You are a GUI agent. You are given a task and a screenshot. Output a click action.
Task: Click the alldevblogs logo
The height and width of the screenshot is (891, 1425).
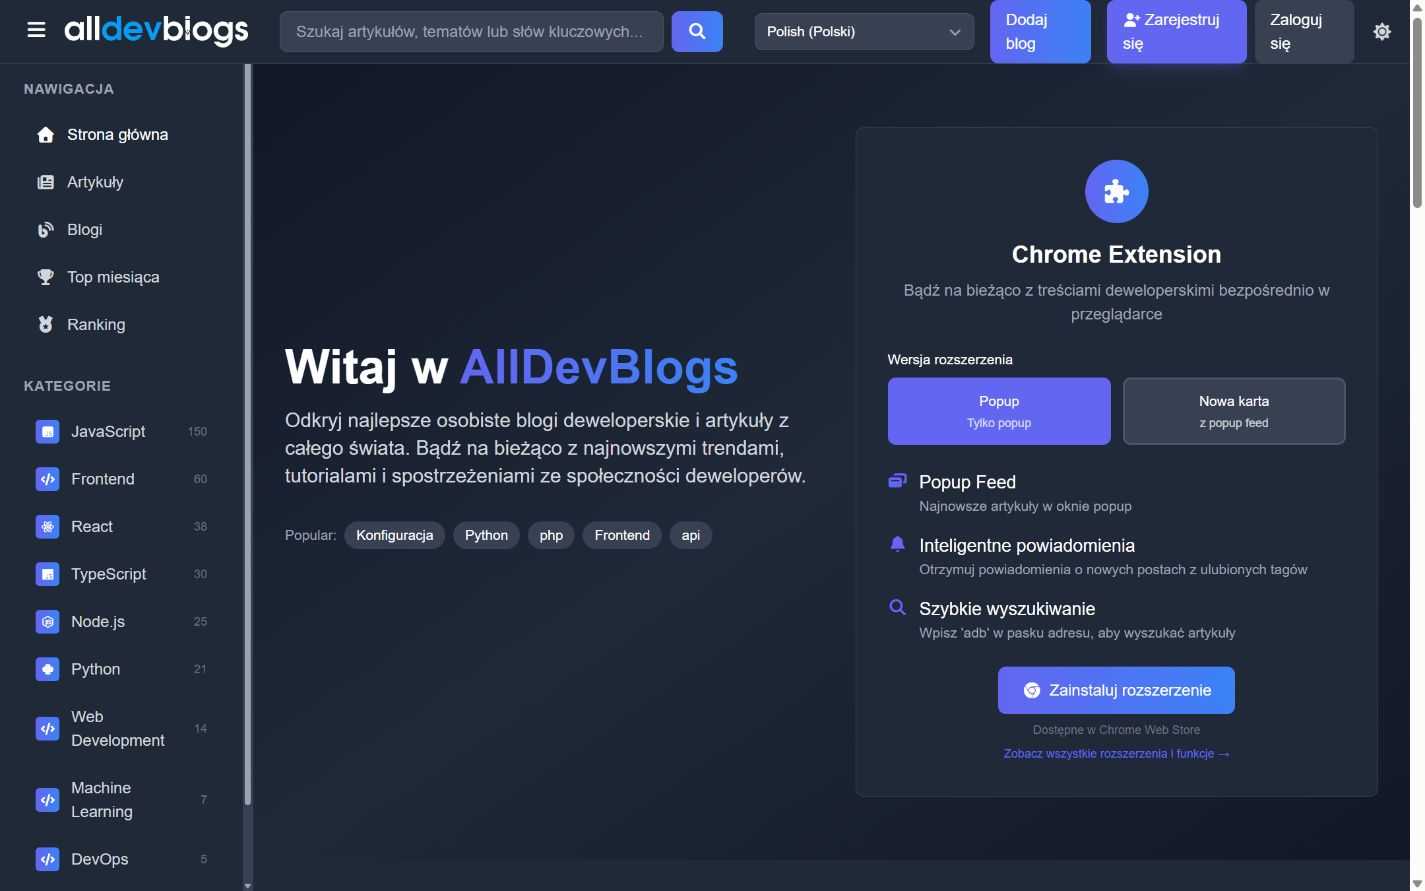click(x=156, y=31)
